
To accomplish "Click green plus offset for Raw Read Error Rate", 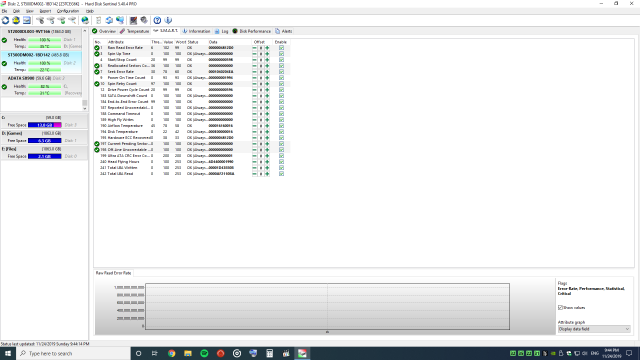I will tap(267, 48).
